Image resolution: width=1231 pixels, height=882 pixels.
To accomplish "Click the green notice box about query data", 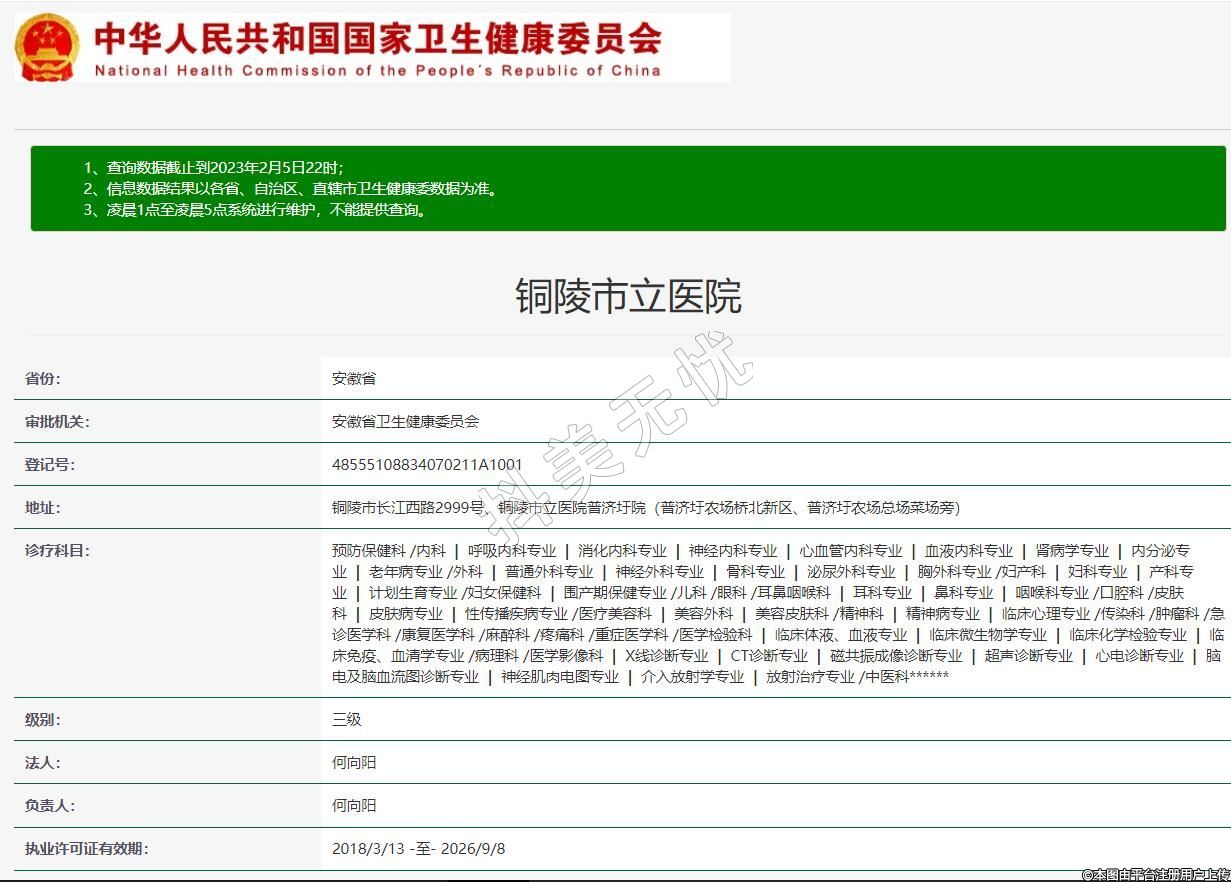I will pos(628,188).
